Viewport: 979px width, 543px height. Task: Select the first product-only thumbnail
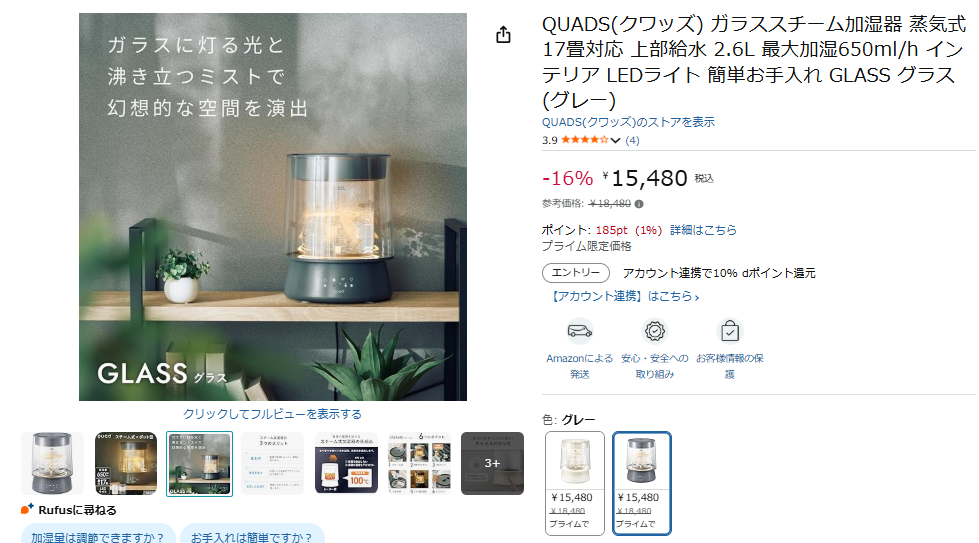[52, 463]
